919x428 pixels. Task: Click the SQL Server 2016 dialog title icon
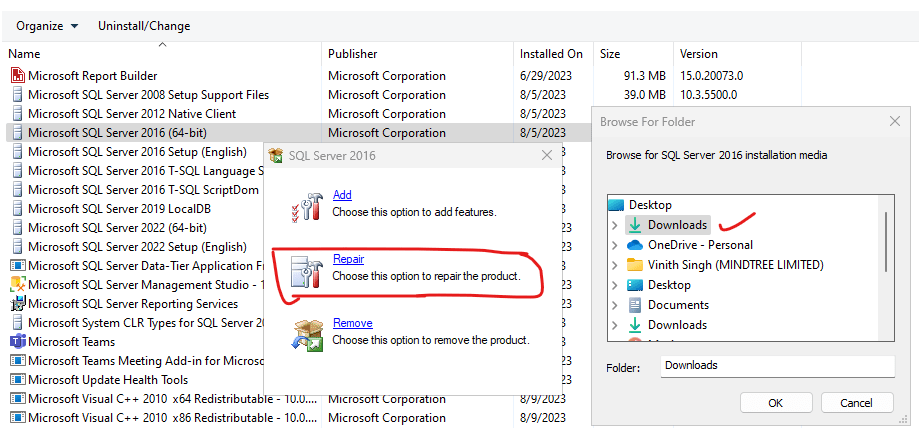tap(275, 155)
